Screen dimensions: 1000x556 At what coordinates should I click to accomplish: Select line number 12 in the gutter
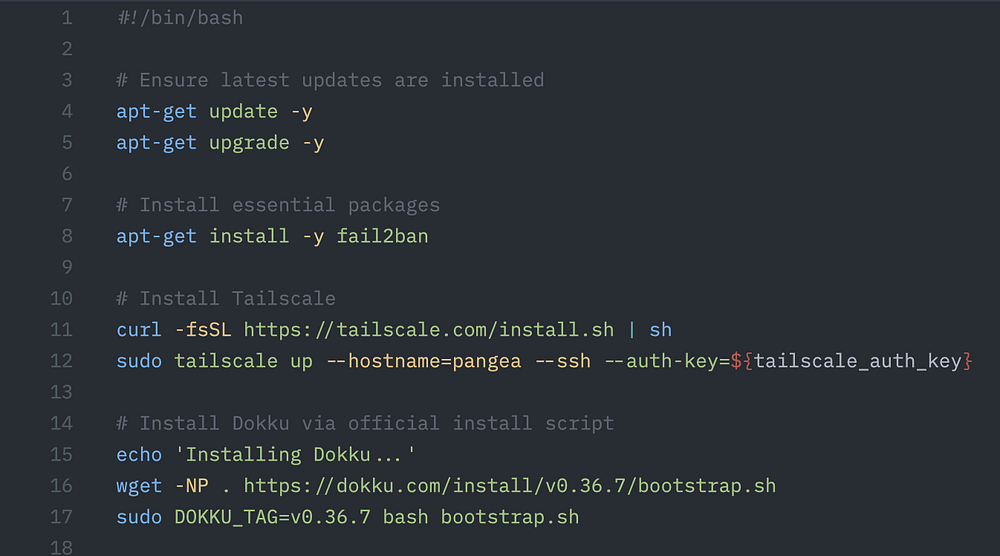click(x=60, y=361)
